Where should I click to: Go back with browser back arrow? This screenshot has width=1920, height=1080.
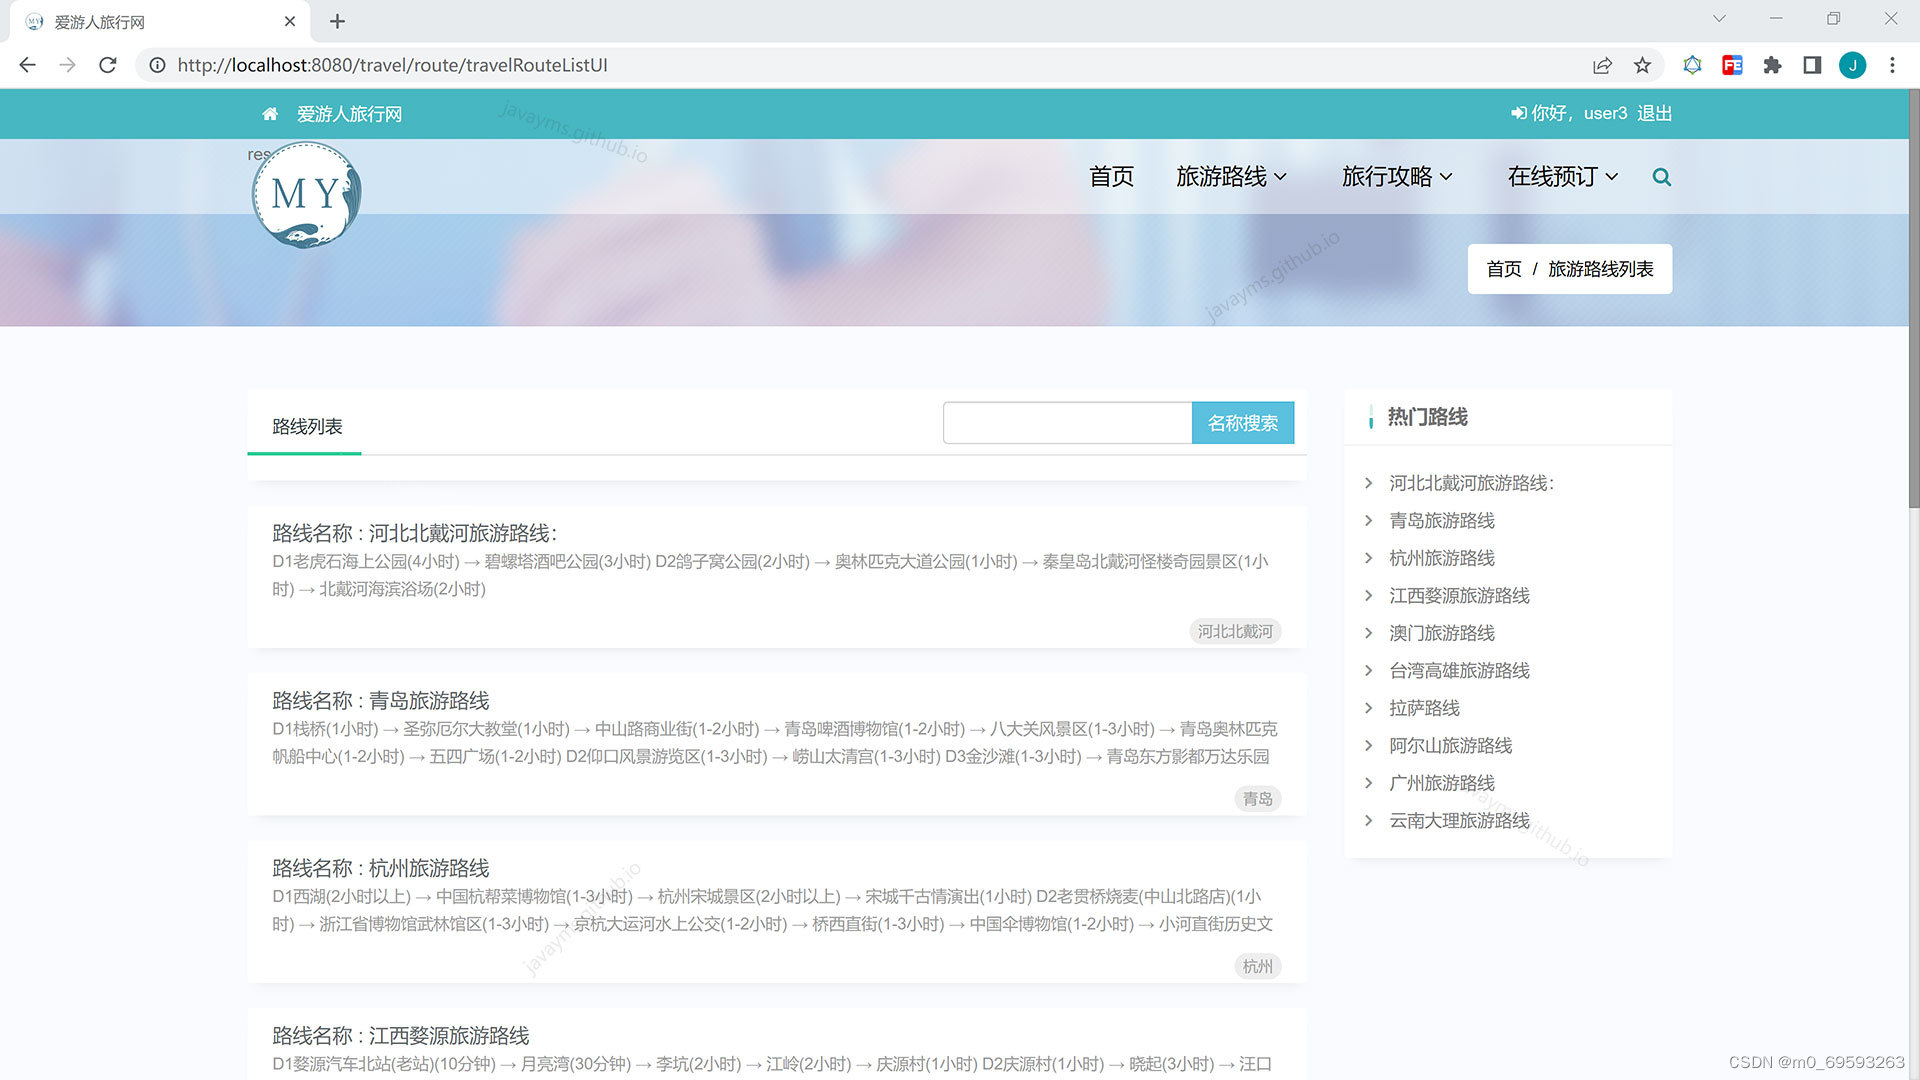pos(27,65)
